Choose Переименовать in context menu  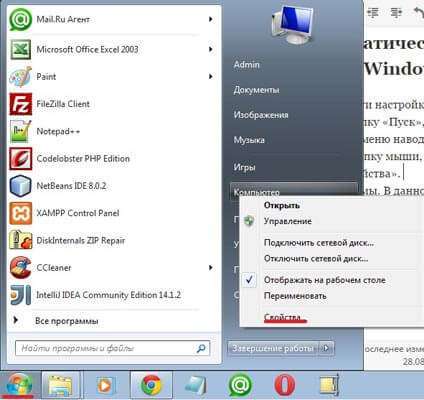point(295,296)
